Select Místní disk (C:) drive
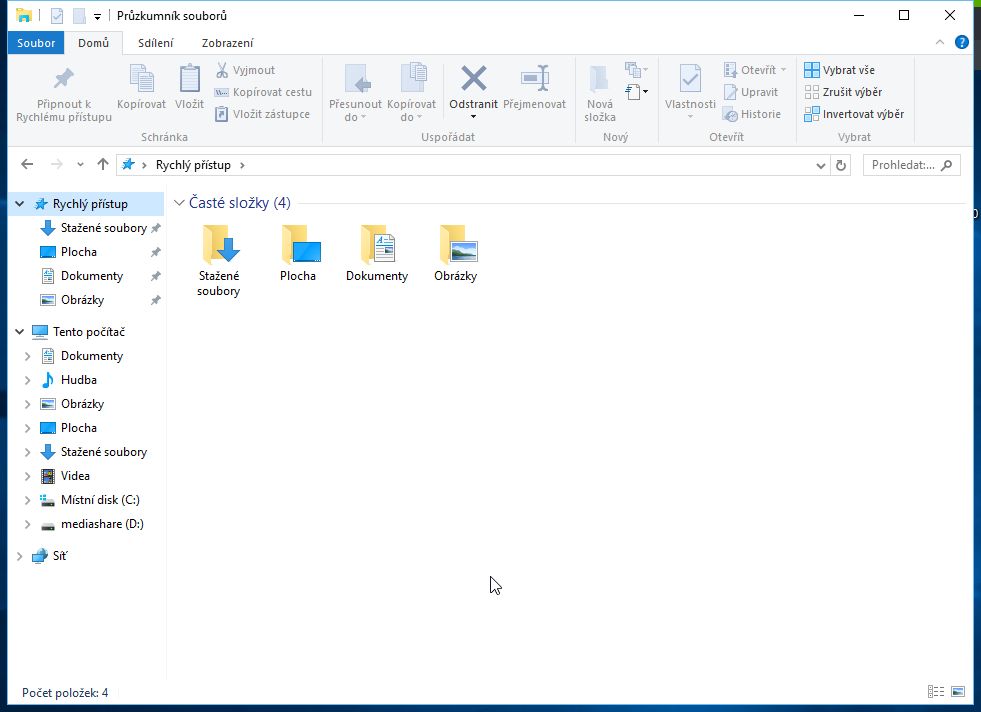Viewport: 981px width, 712px height. (100, 500)
